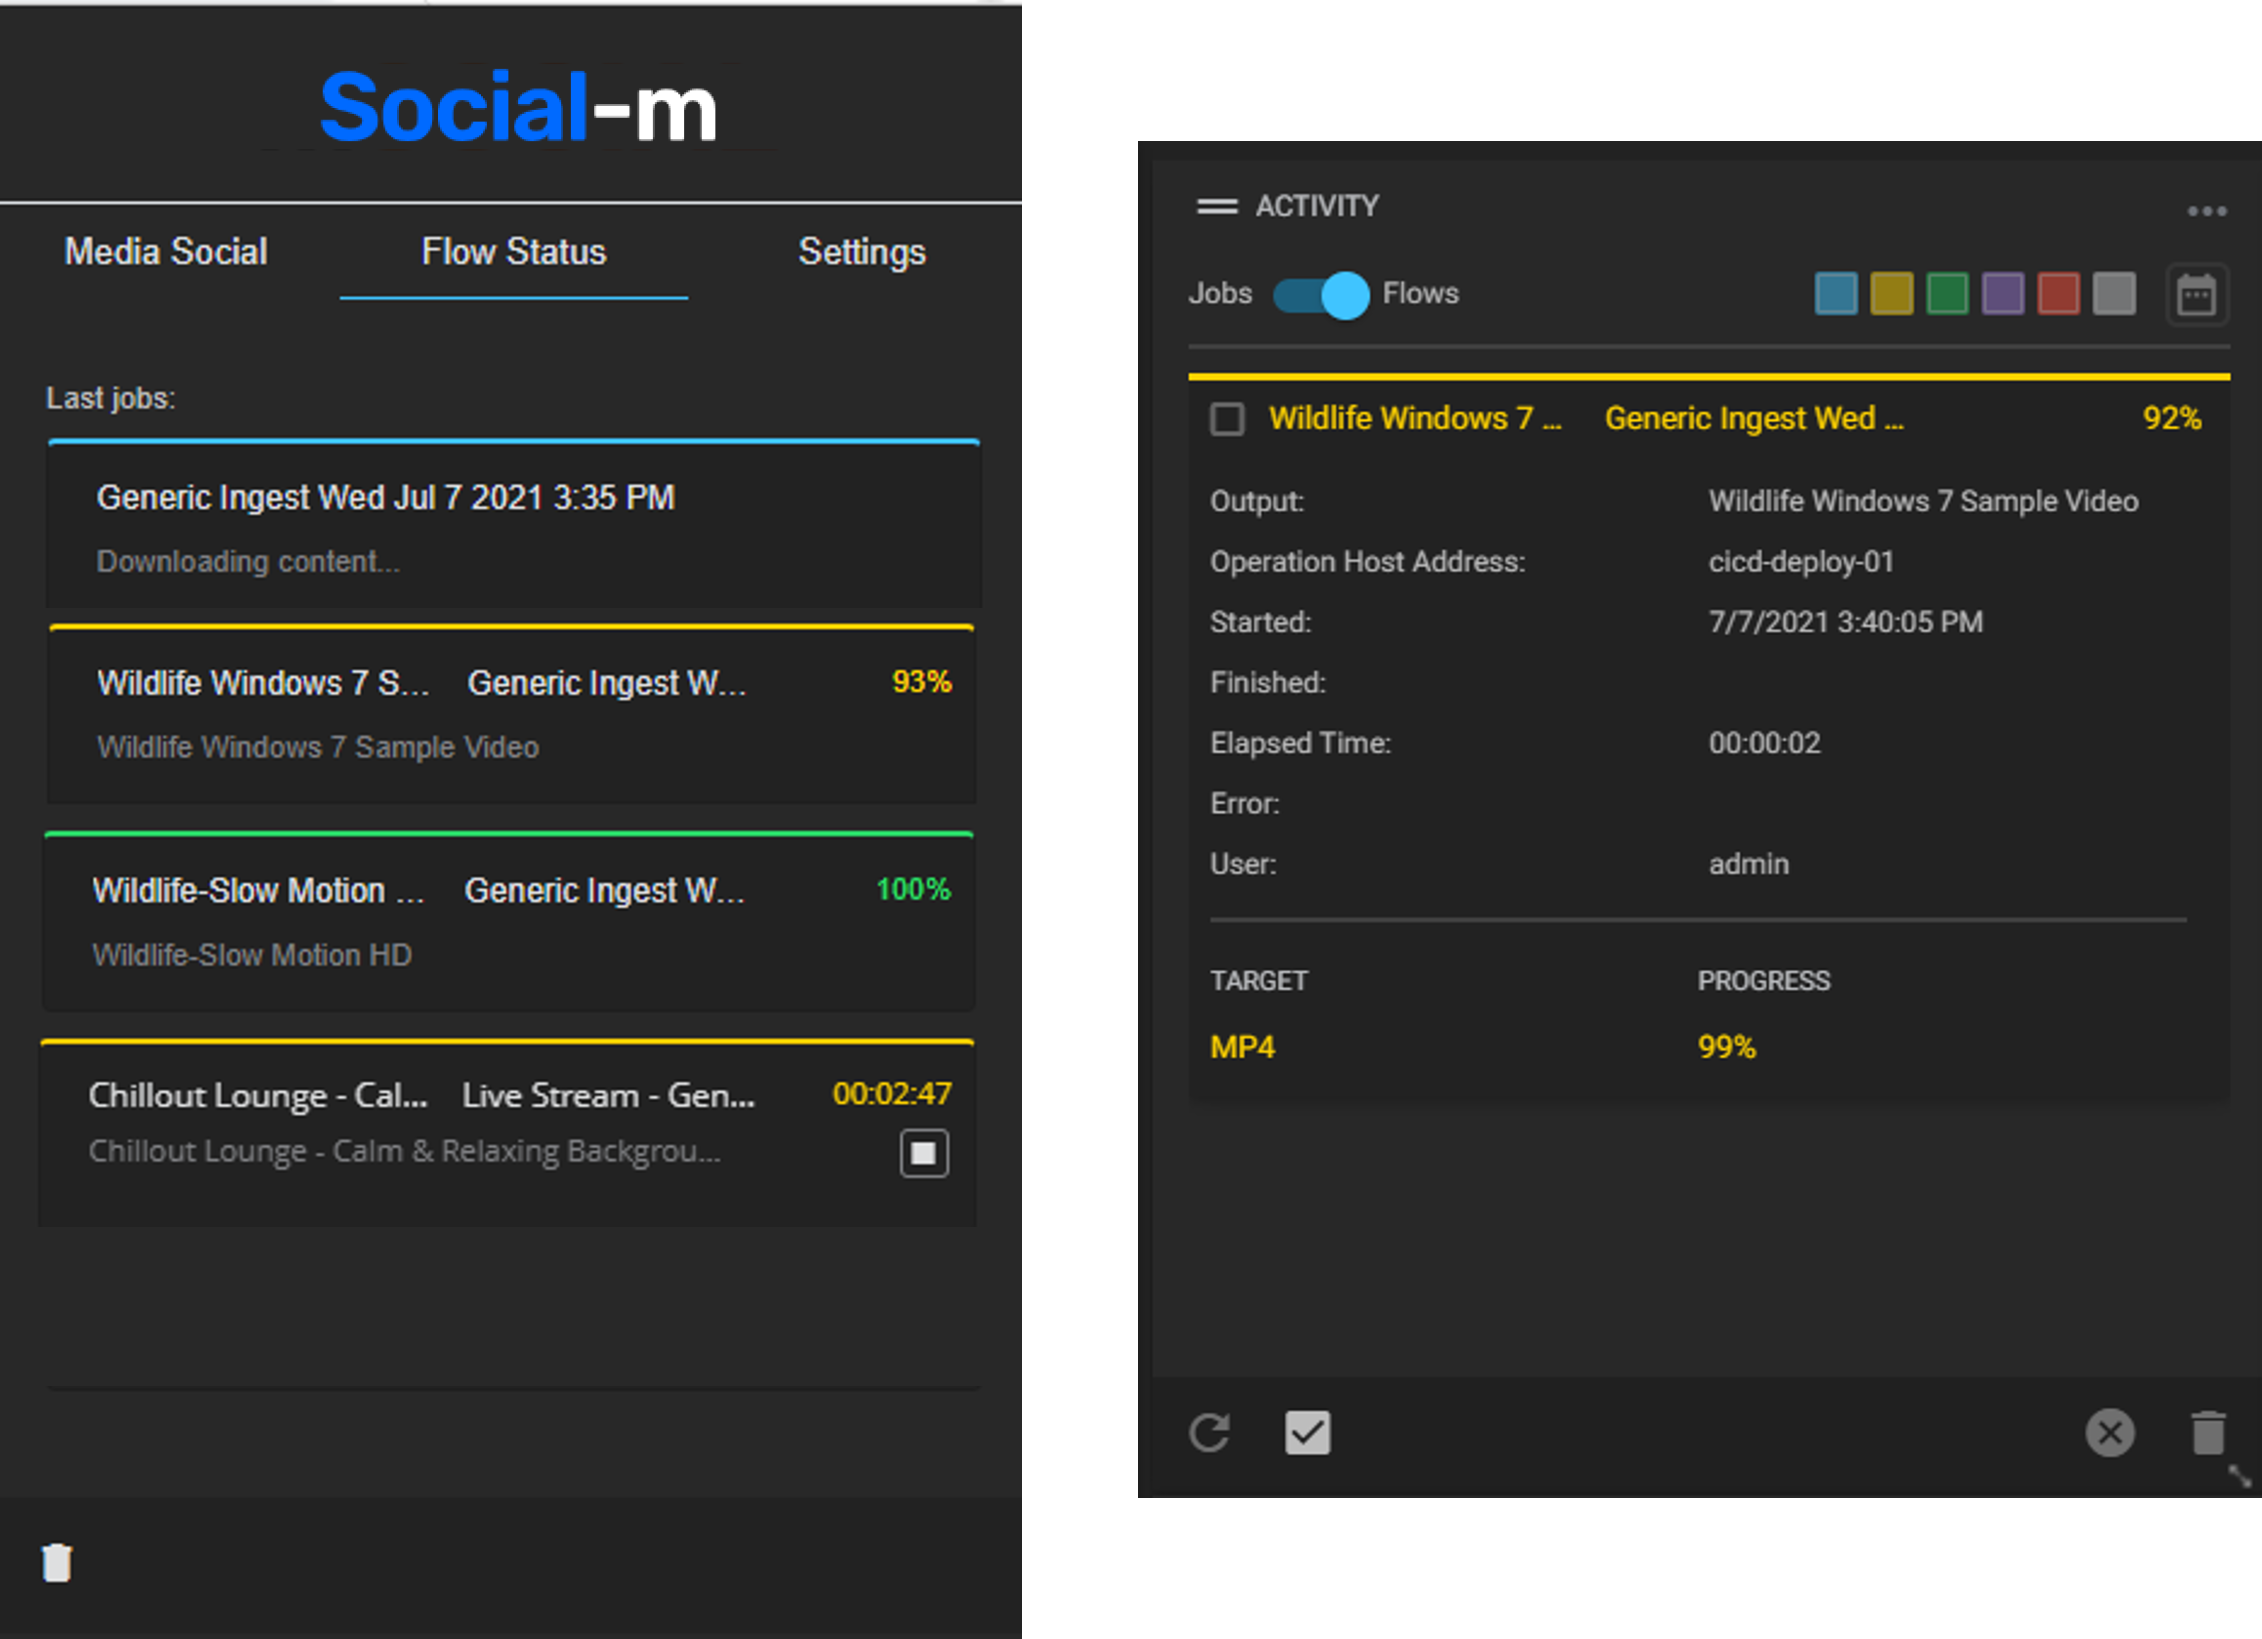The width and height of the screenshot is (2262, 1639).
Task: Click the Wildlife-Slow Motion HD subtitle
Action: [252, 955]
